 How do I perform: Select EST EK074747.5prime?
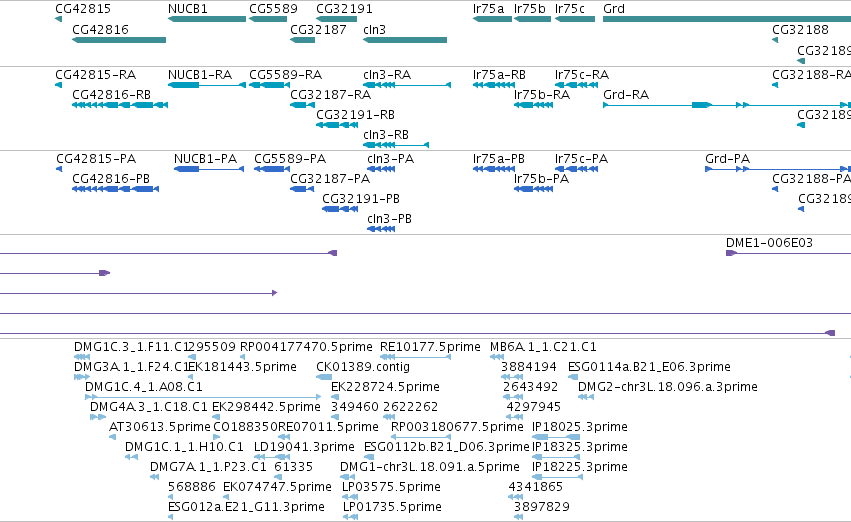click(277, 487)
